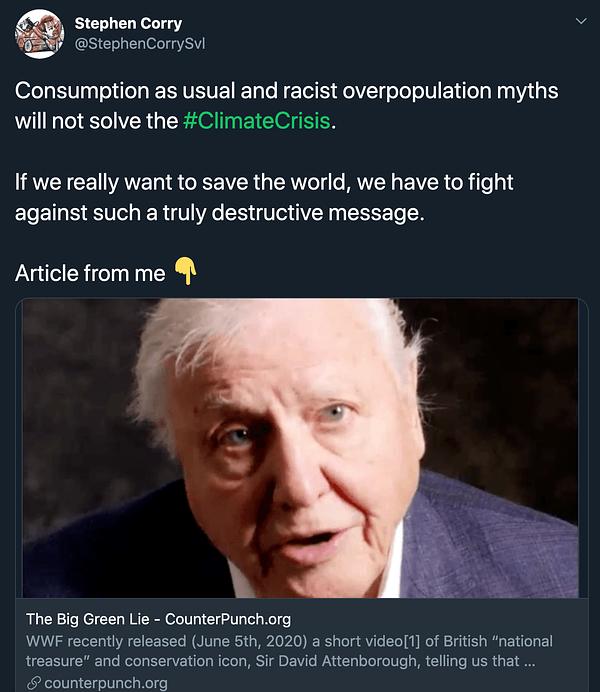Click the @StephenCorrySvl handle
Viewport: 600px width, 692px height.
coord(140,43)
